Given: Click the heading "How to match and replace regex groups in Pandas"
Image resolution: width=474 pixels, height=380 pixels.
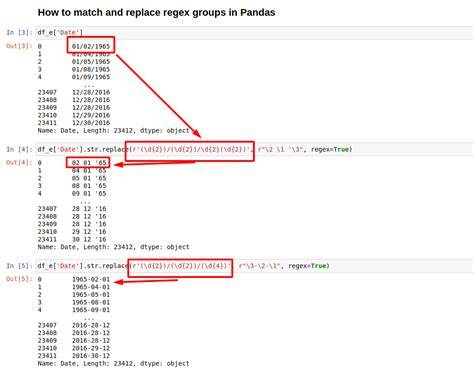Looking at the screenshot, I should pos(156,13).
